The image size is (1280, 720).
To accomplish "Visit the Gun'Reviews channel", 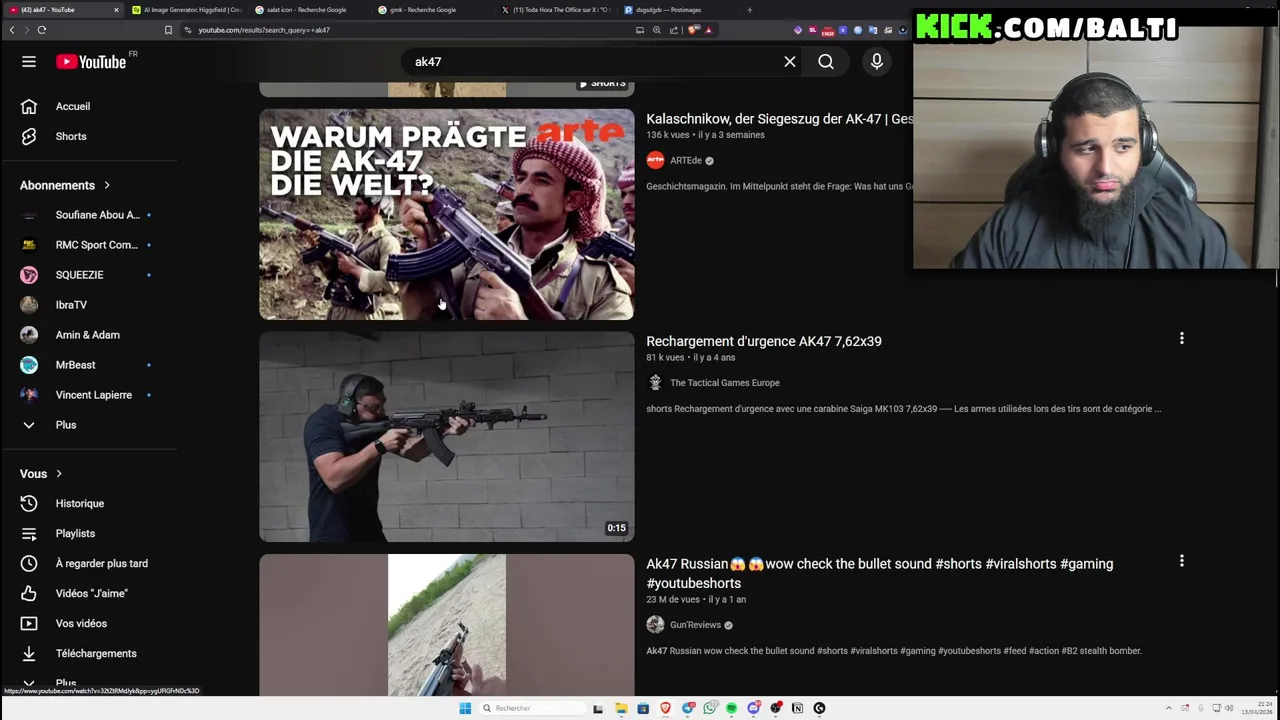I will pos(695,625).
